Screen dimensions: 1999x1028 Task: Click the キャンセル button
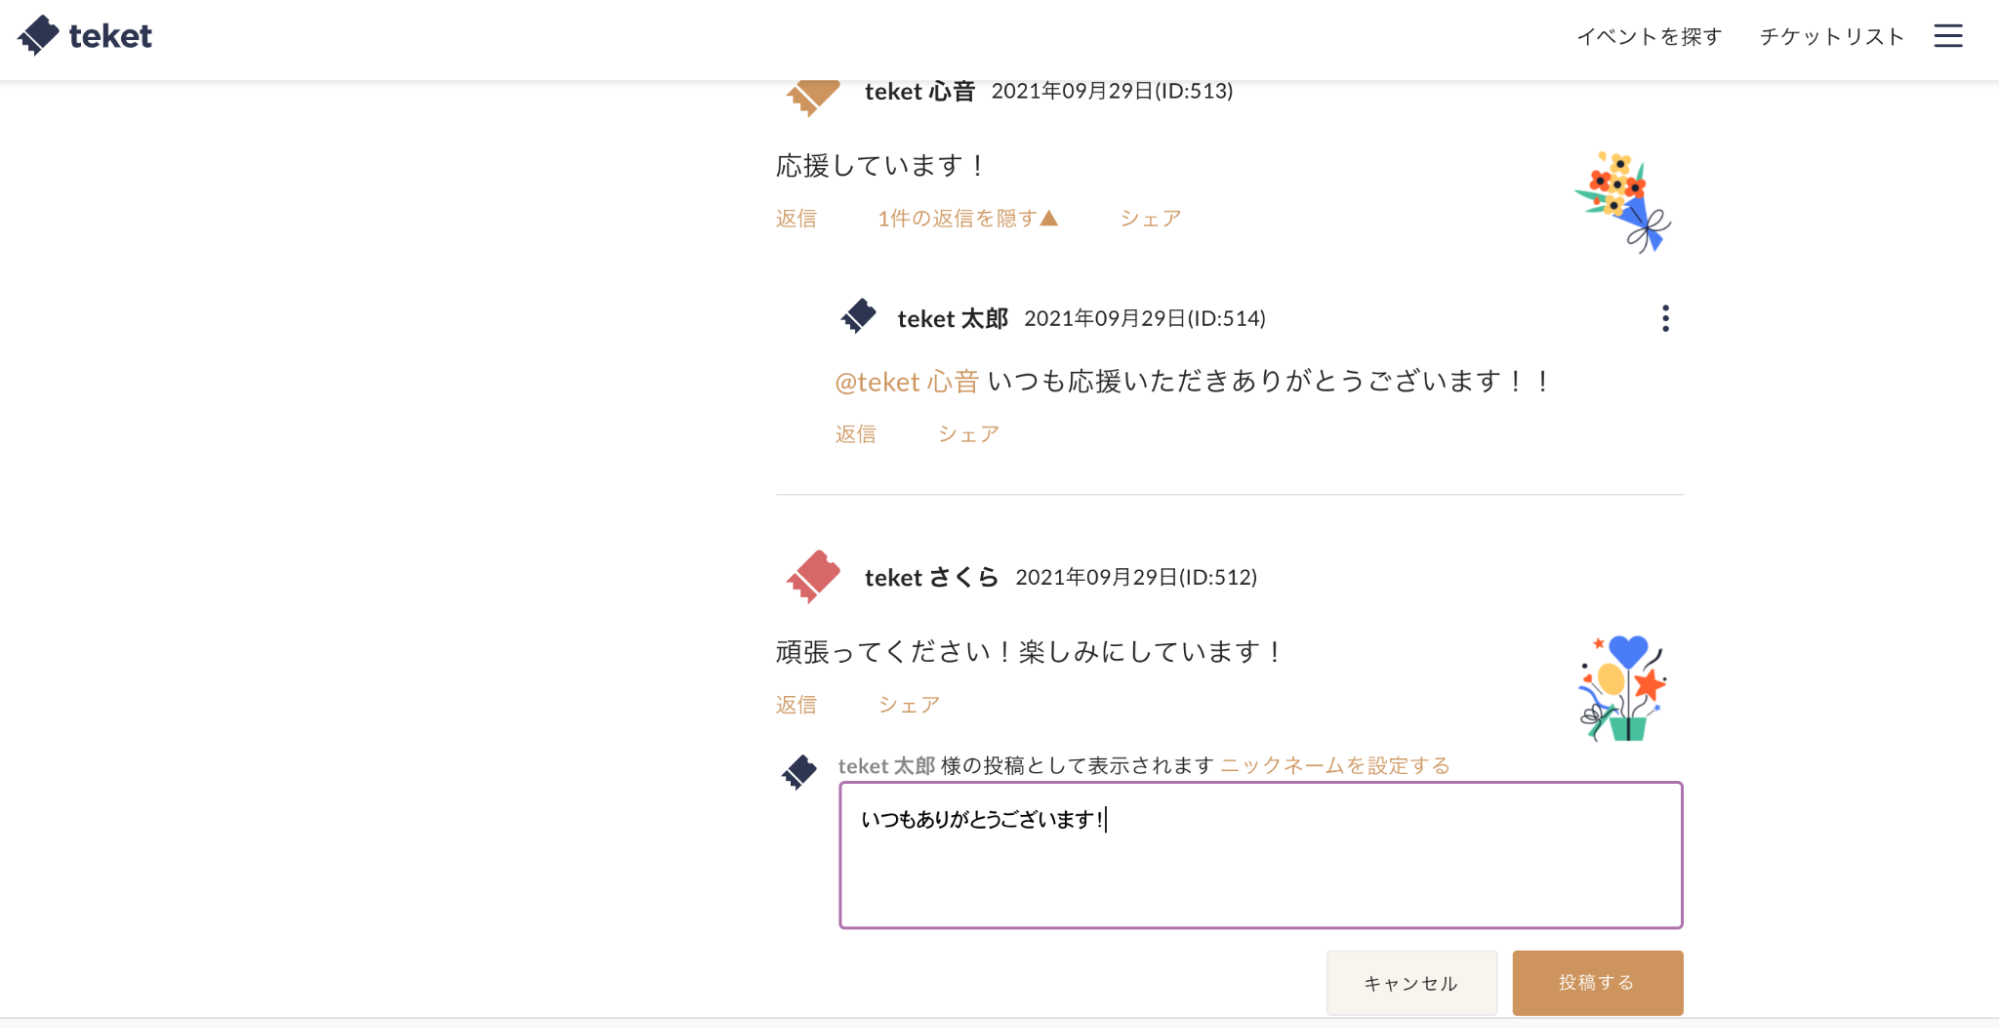1411,983
